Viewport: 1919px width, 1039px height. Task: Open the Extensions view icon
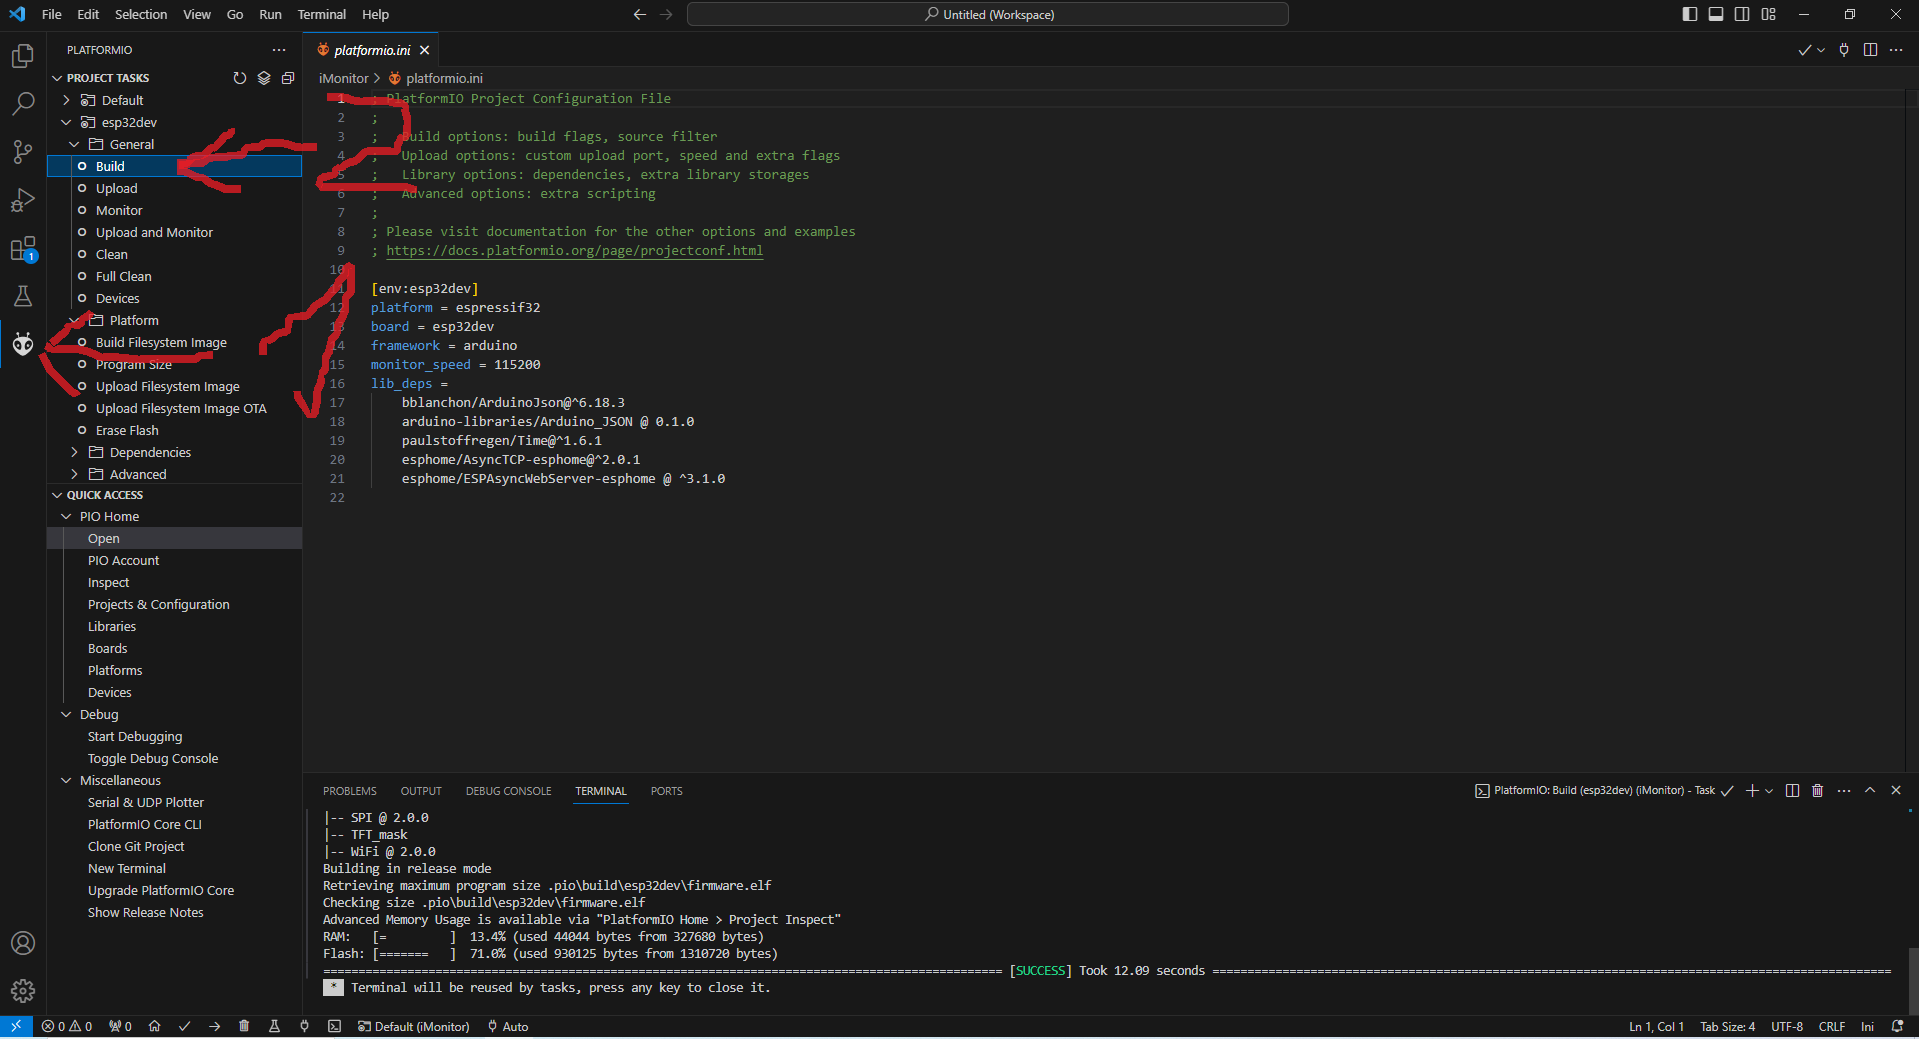[22, 249]
